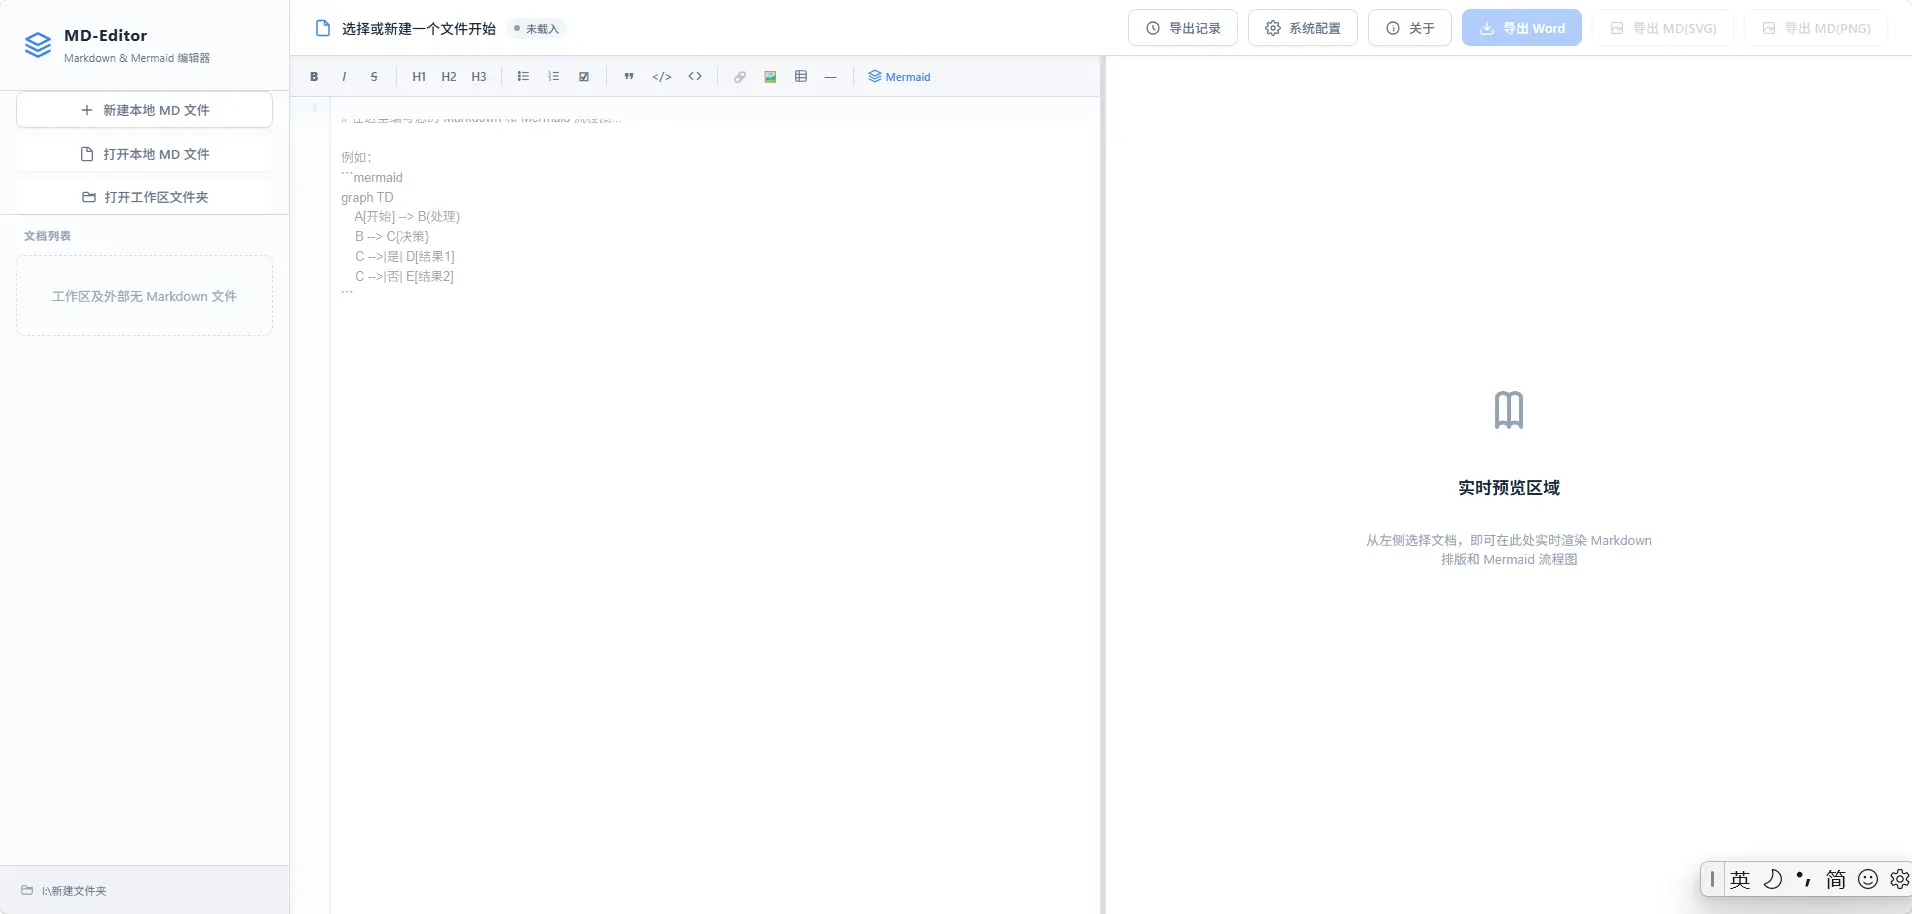Insert inline code

coord(695,76)
